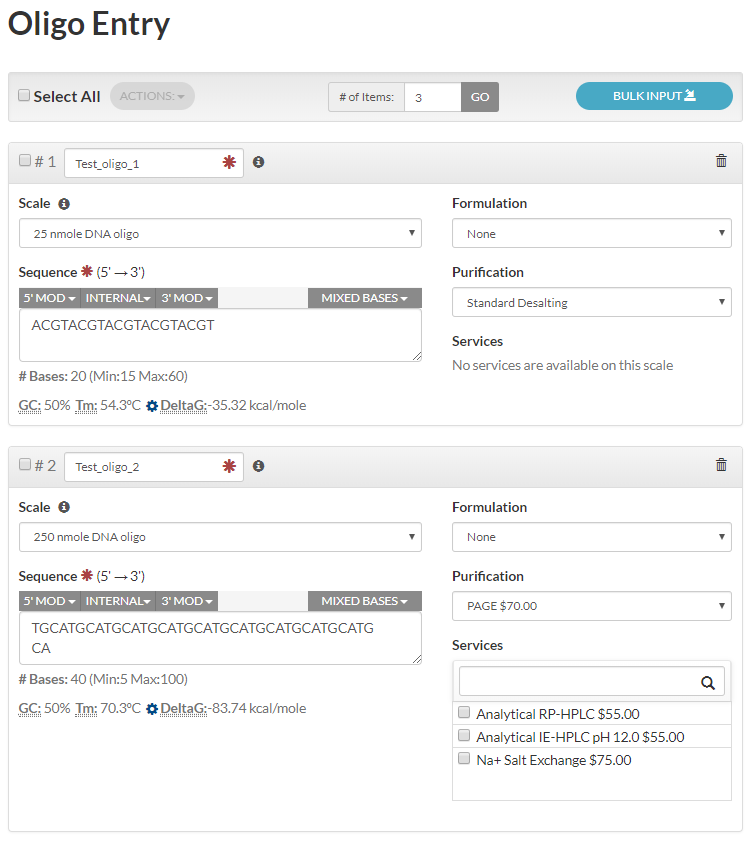
Task: Open Tm settings gear for oligo #2
Action: [x=152, y=709]
